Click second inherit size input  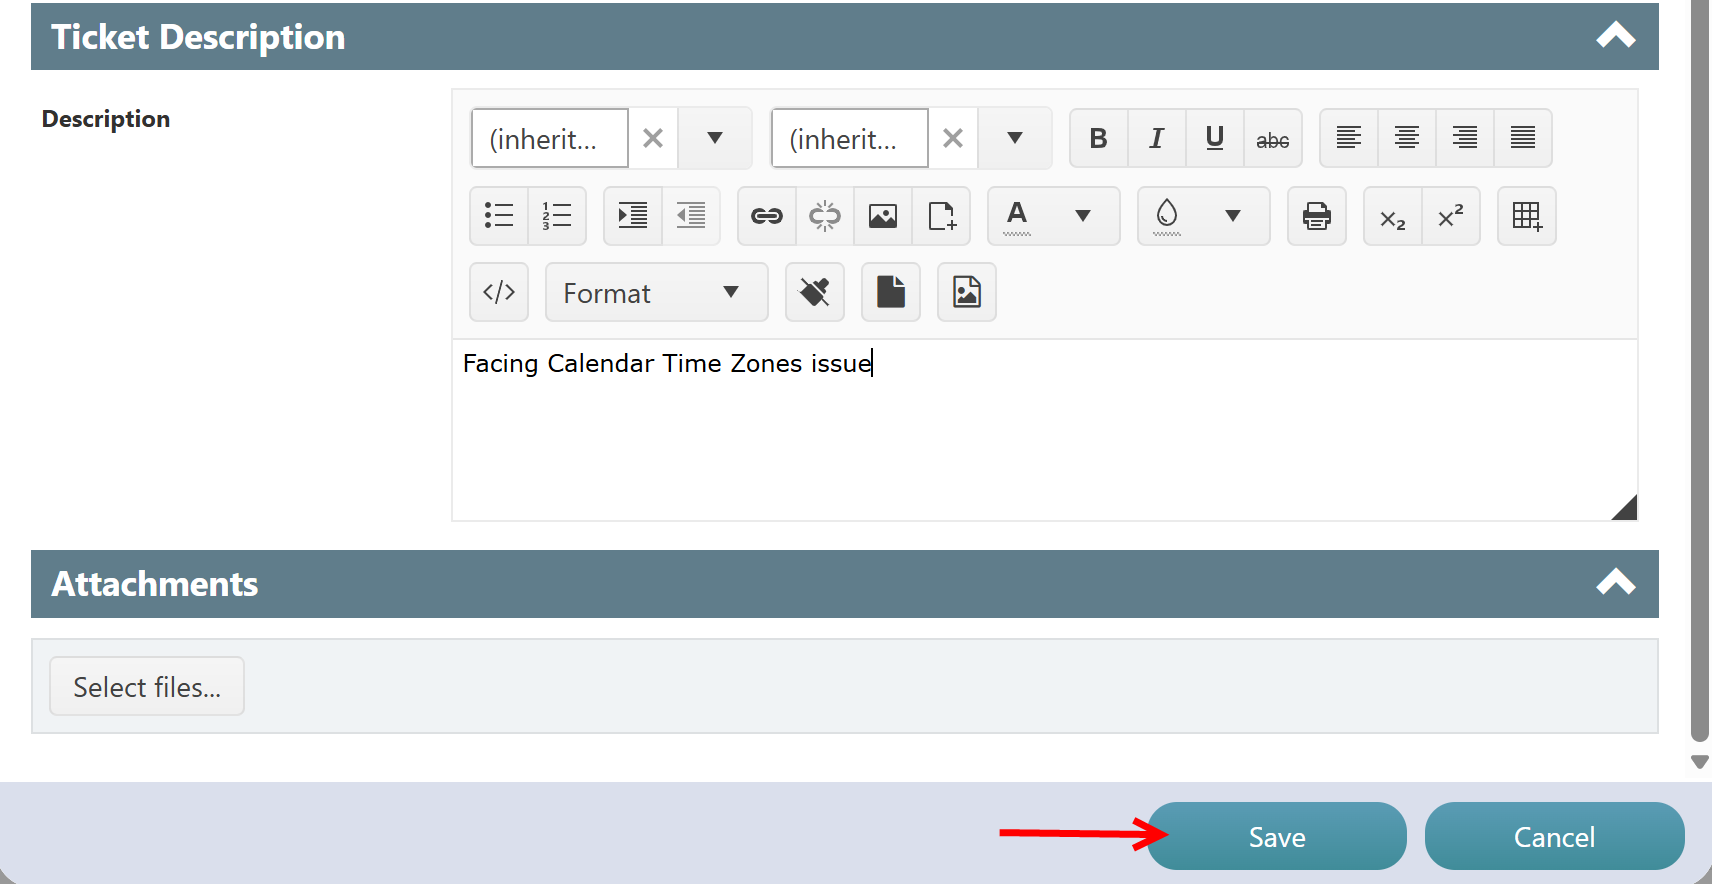point(850,138)
